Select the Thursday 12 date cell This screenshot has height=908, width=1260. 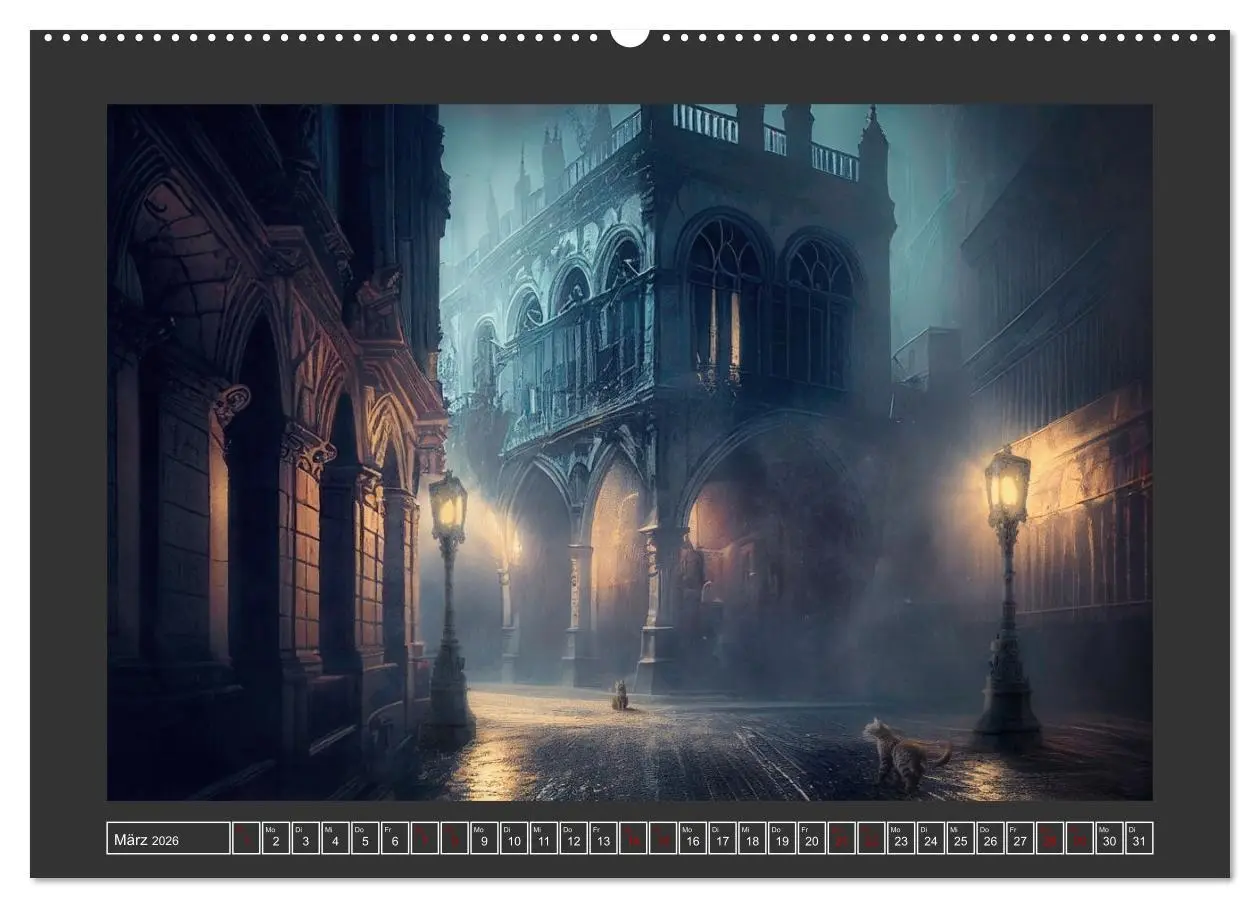click(574, 838)
